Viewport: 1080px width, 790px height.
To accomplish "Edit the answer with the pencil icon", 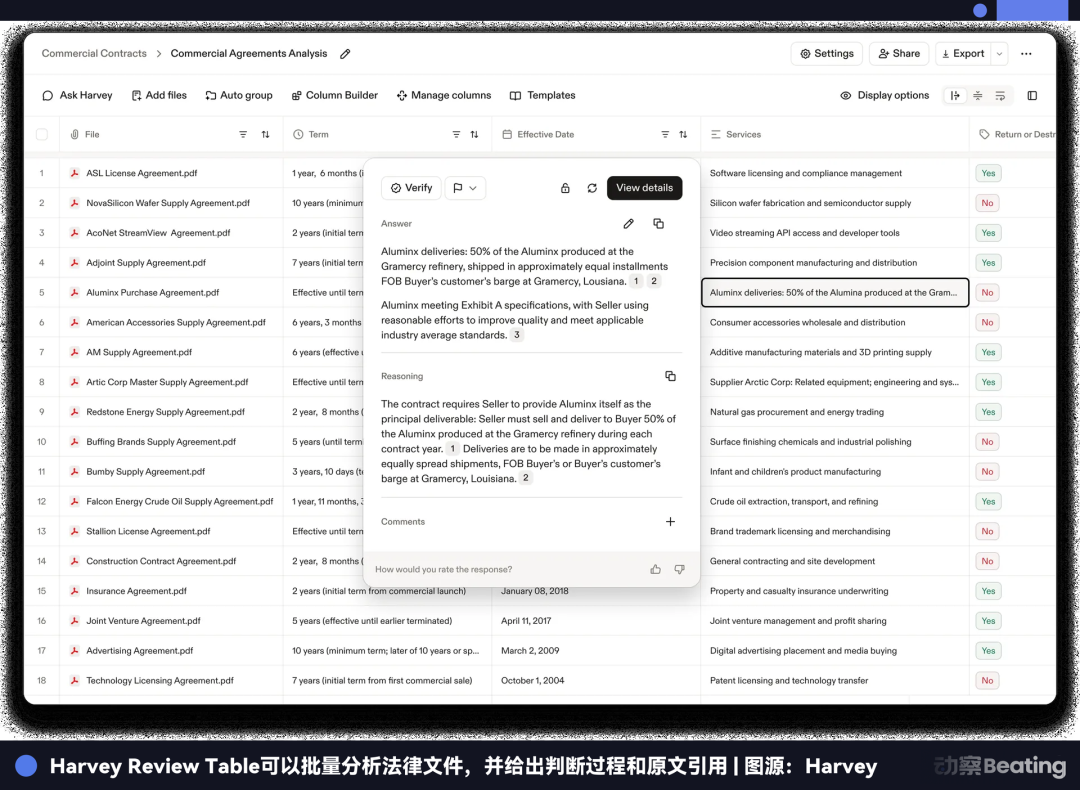I will [x=628, y=224].
